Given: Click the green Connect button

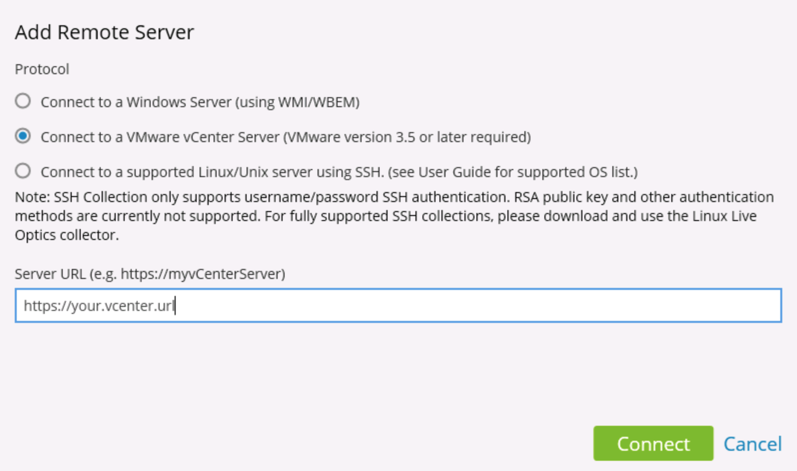Looking at the screenshot, I should [x=653, y=444].
